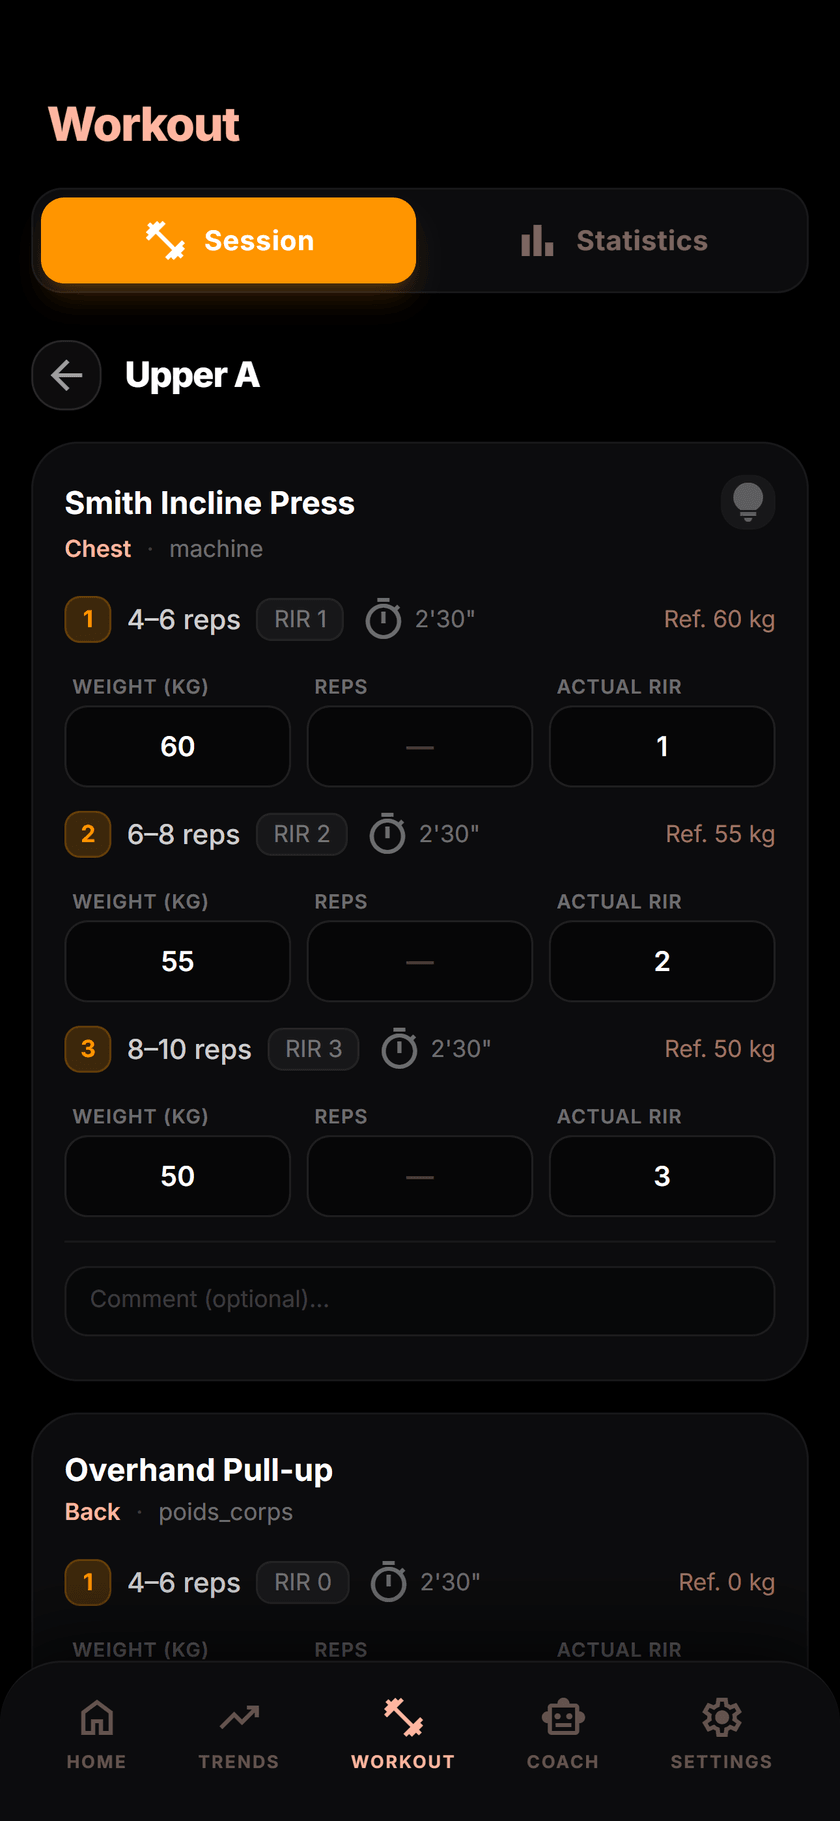The height and width of the screenshot is (1821, 840).
Task: Tap the RIR 3 badge on set 3
Action: click(x=314, y=1049)
